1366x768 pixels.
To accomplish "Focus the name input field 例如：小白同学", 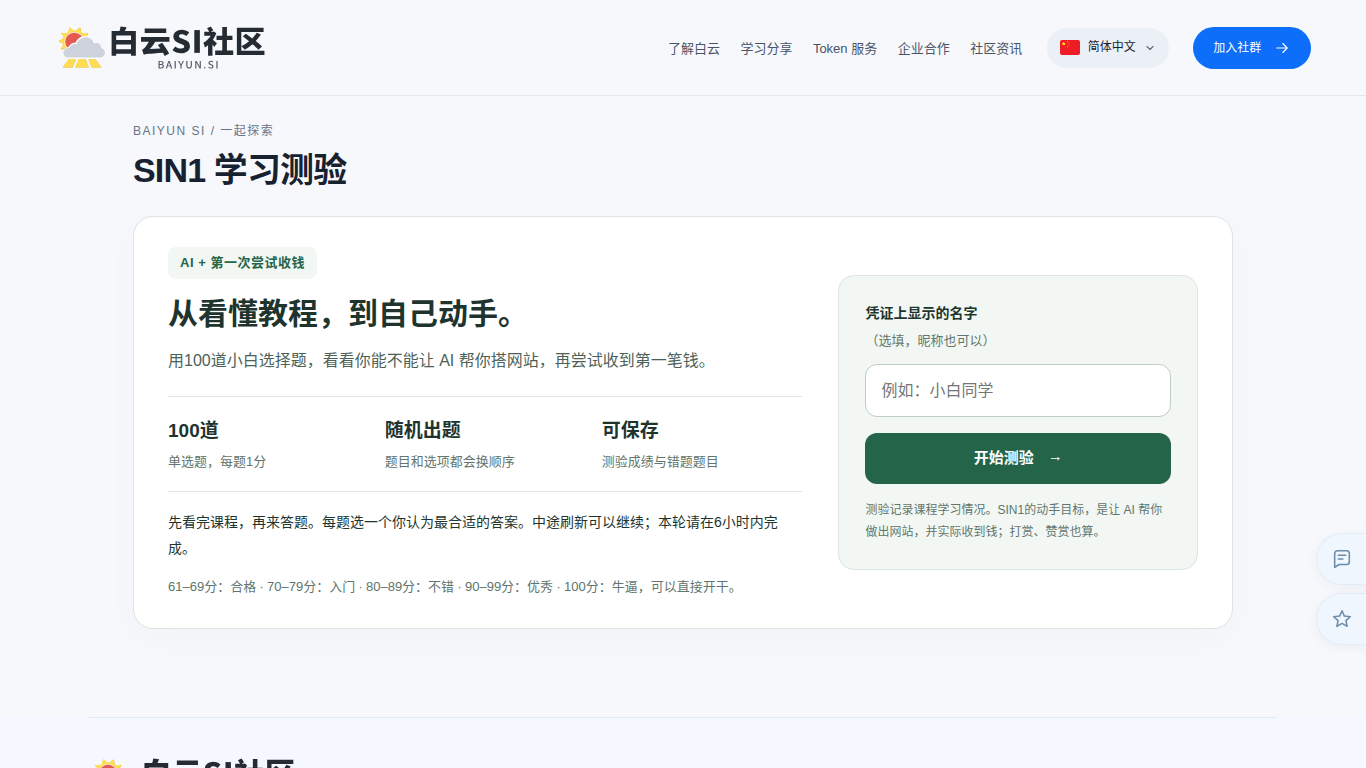I will tap(1018, 390).
